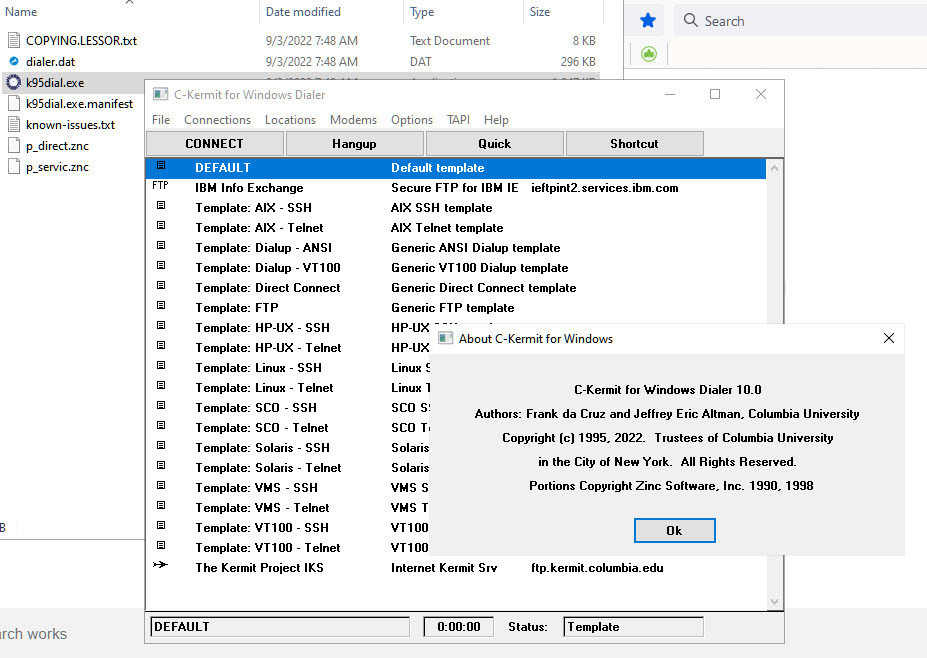Open the Options menu

pos(411,119)
